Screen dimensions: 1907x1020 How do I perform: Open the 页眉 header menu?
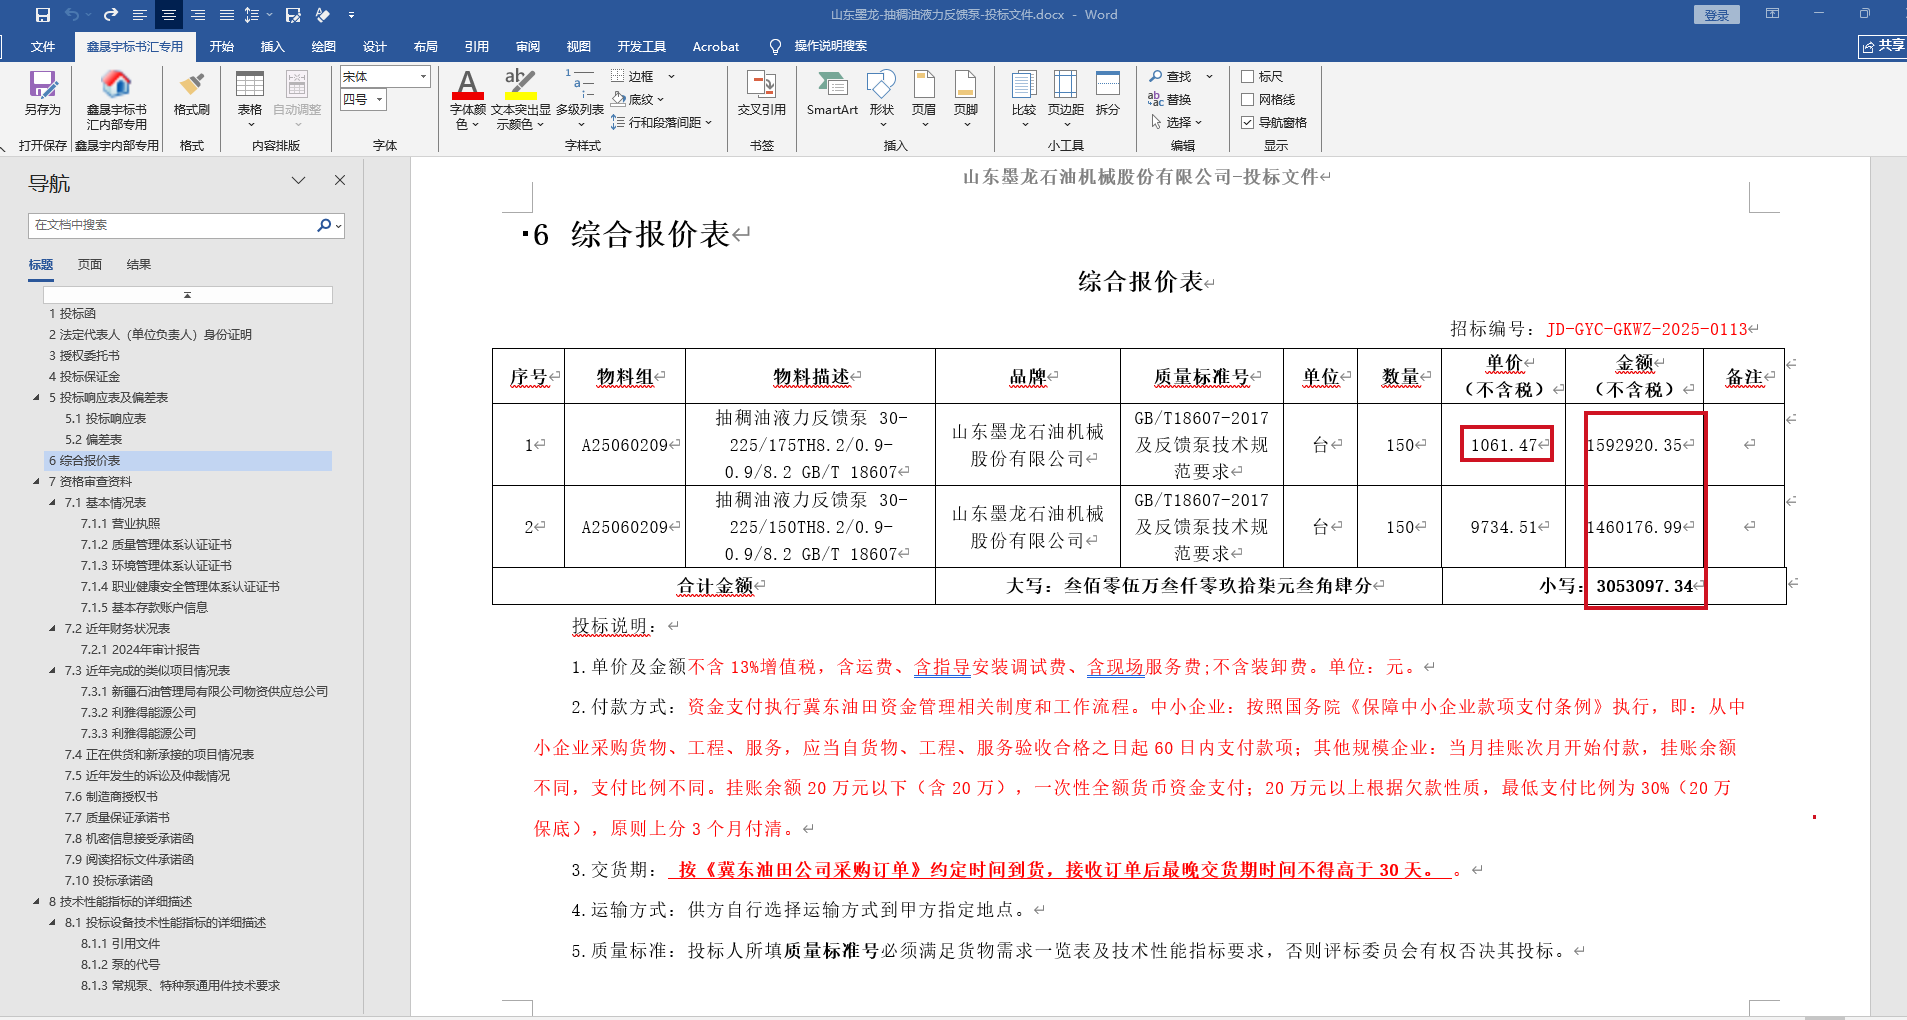coord(924,99)
